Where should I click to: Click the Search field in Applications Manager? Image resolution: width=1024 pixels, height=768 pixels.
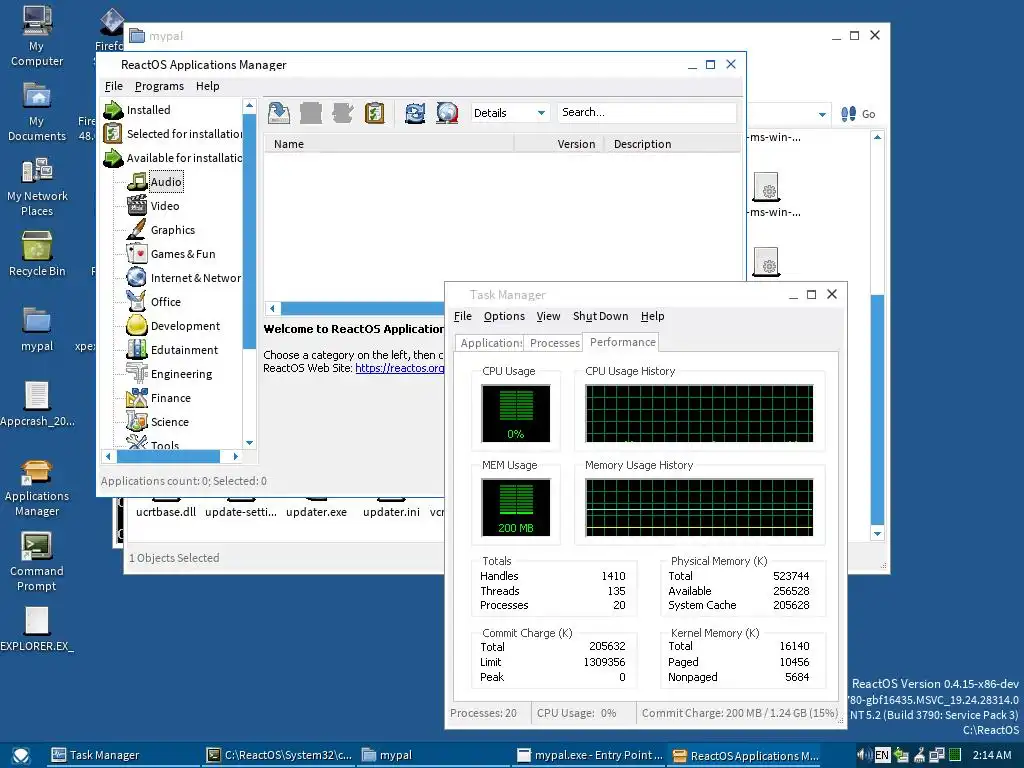point(647,112)
